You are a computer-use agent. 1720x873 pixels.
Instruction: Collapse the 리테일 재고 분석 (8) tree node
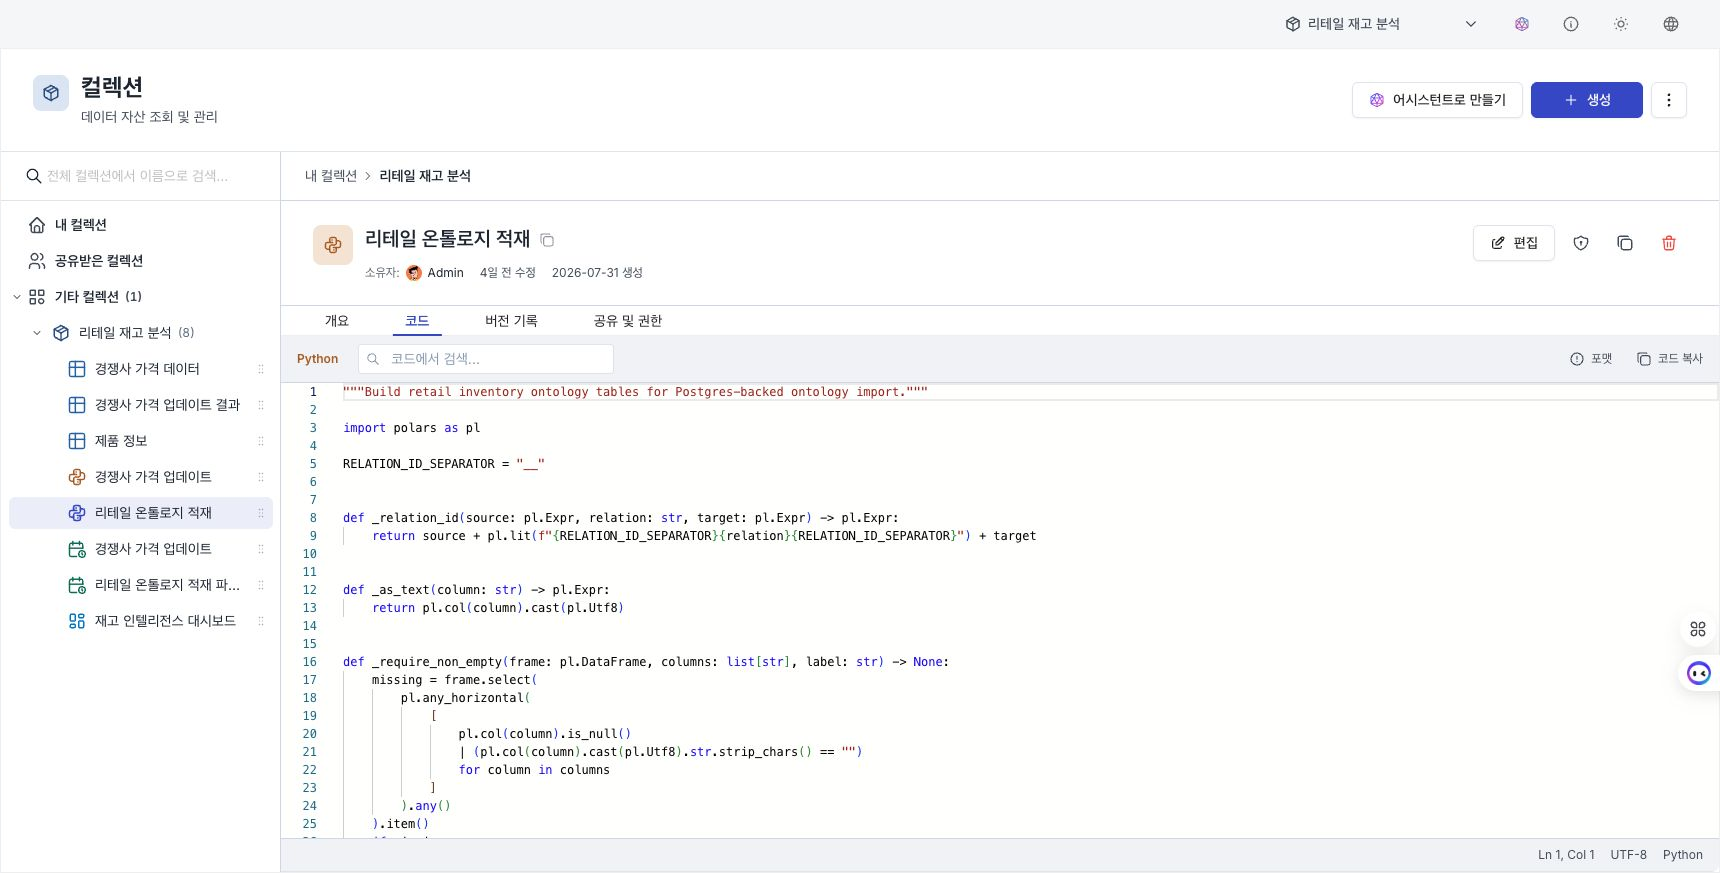(x=37, y=333)
